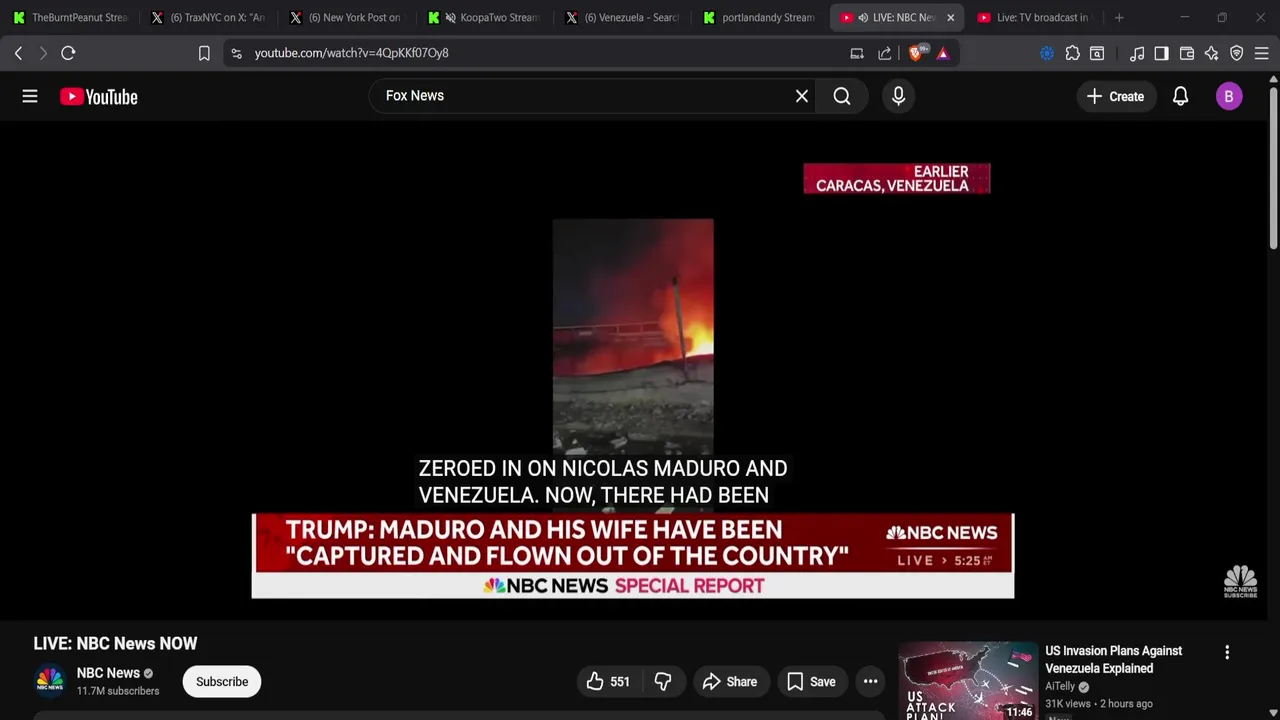Viewport: 1280px width, 720px height.
Task: Open Leo AI sparkle assistant
Action: (1212, 53)
